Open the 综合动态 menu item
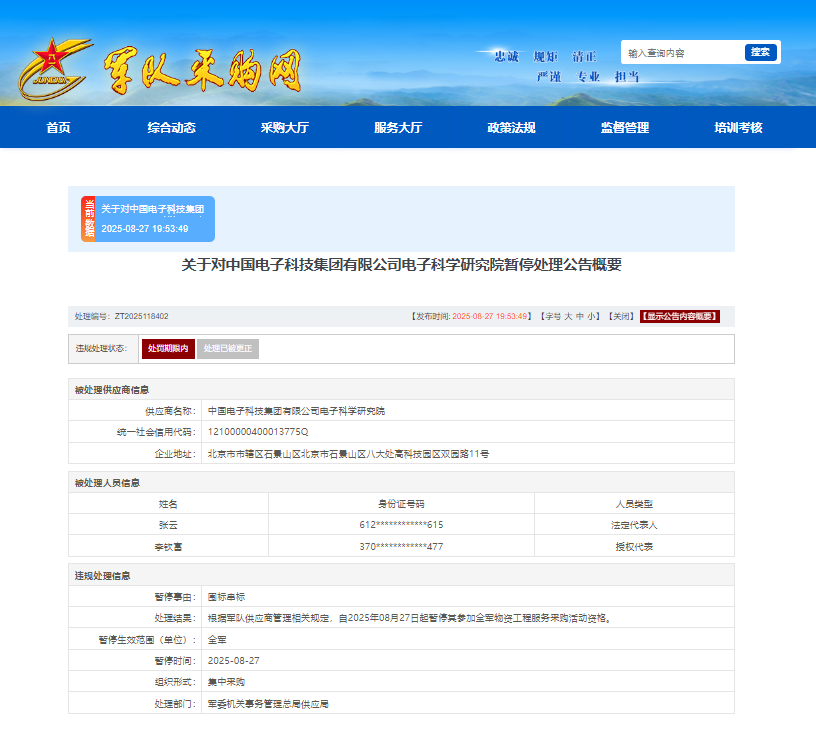Viewport: 816px width, 738px height. coord(172,128)
